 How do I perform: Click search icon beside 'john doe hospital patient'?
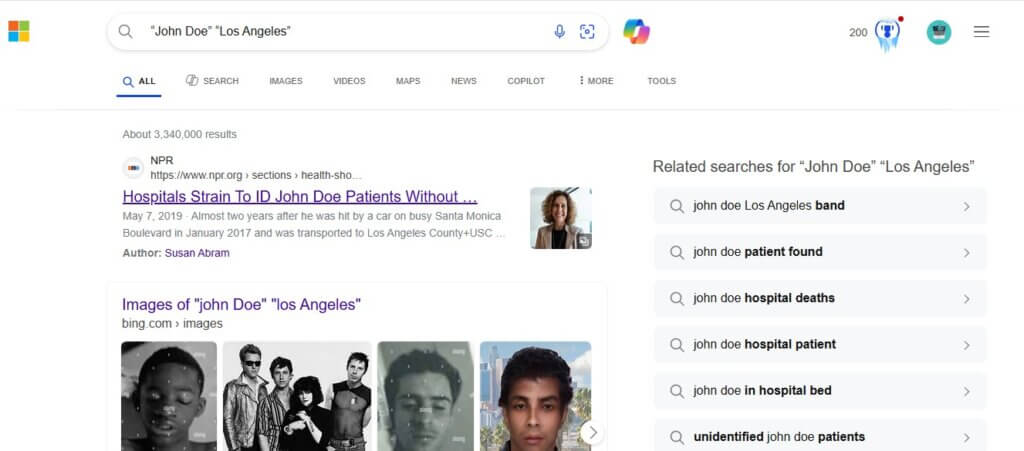click(x=677, y=345)
